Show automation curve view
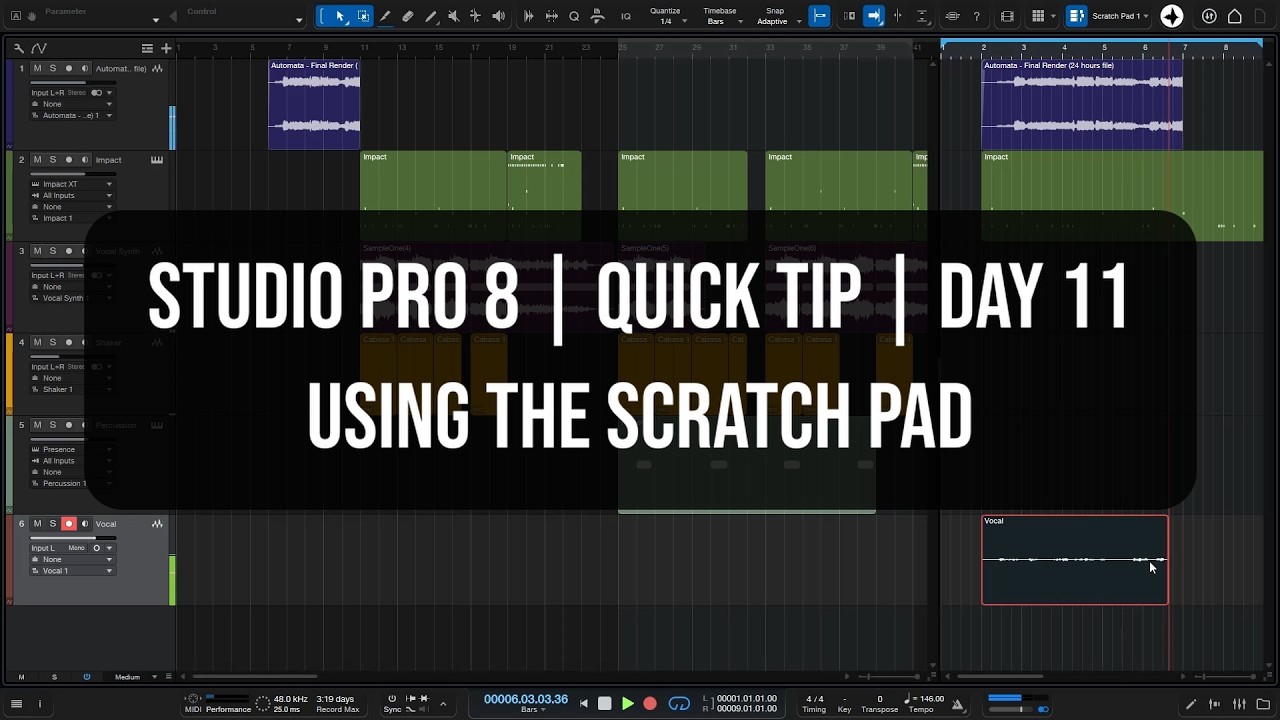This screenshot has height=720, width=1280. [x=39, y=48]
